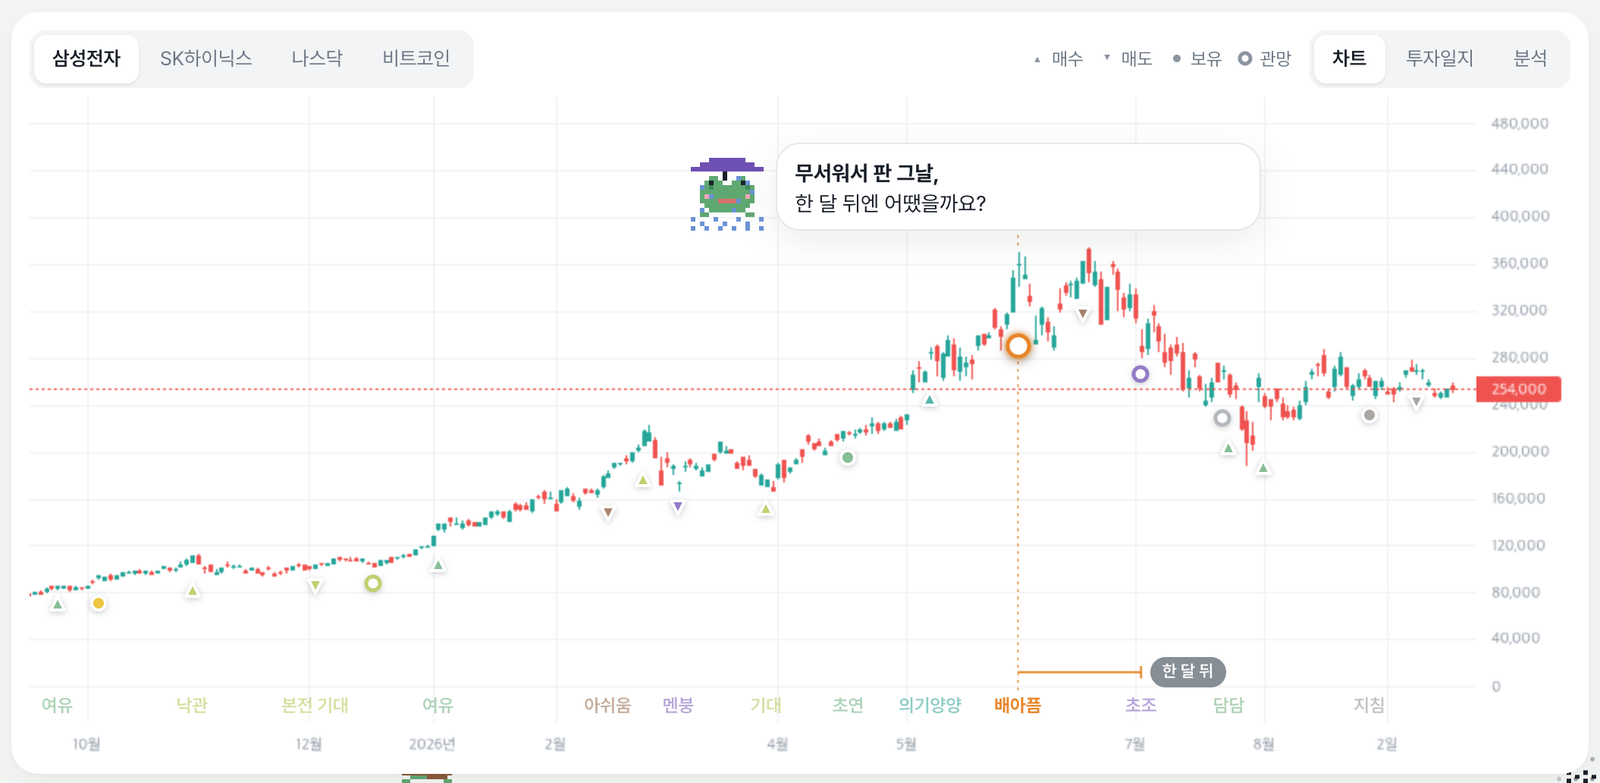This screenshot has width=1600, height=783.
Task: Click the 초연 mood label
Action: pyautogui.click(x=848, y=705)
